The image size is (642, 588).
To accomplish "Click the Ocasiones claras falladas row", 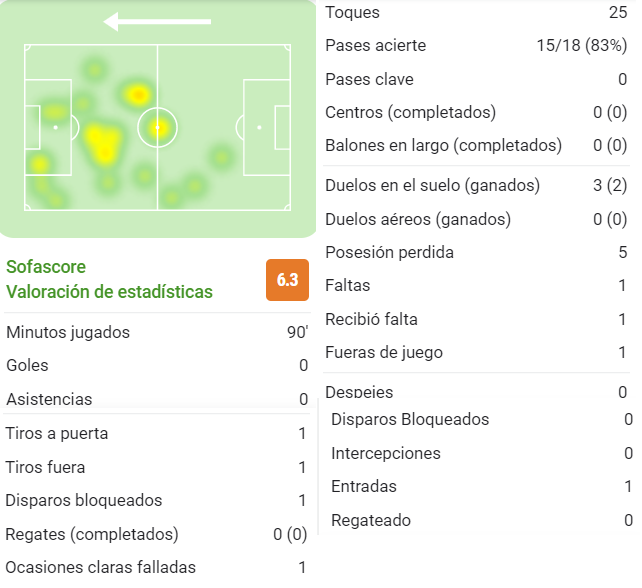I will [x=156, y=568].
